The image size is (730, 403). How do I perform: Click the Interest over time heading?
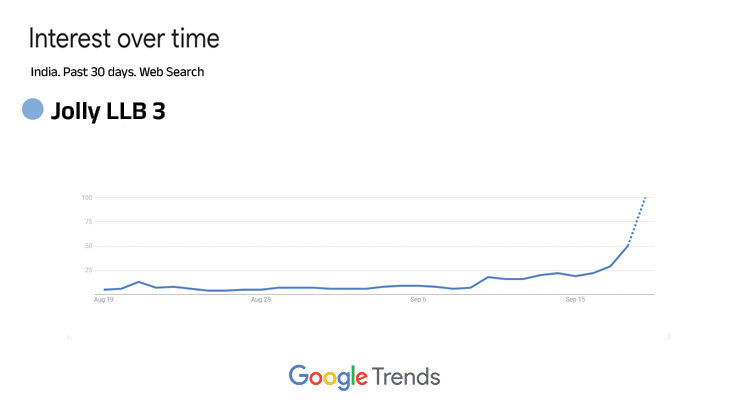click(124, 39)
